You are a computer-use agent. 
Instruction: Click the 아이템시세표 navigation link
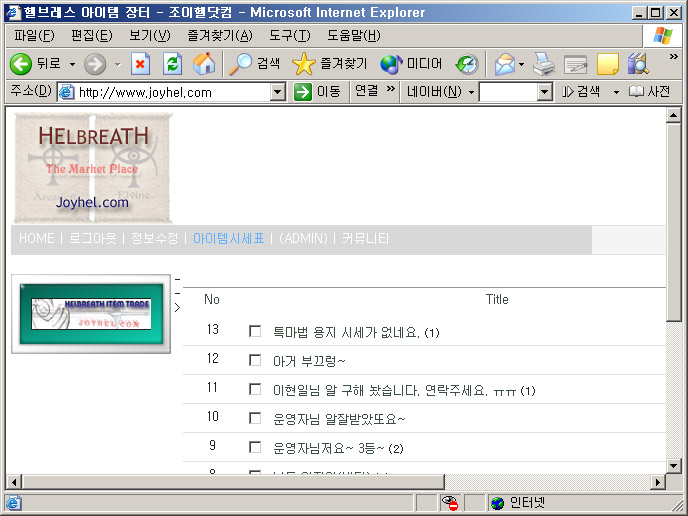pos(229,239)
